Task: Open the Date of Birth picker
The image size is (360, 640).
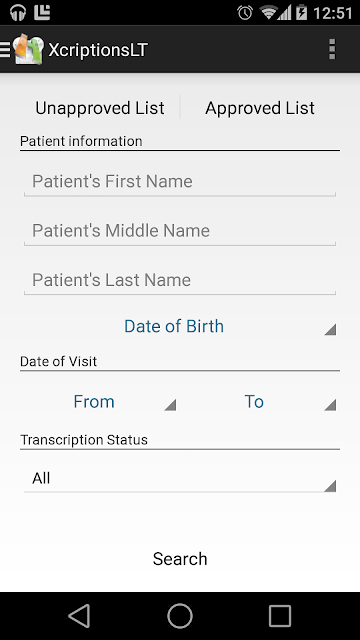Action: click(180, 326)
